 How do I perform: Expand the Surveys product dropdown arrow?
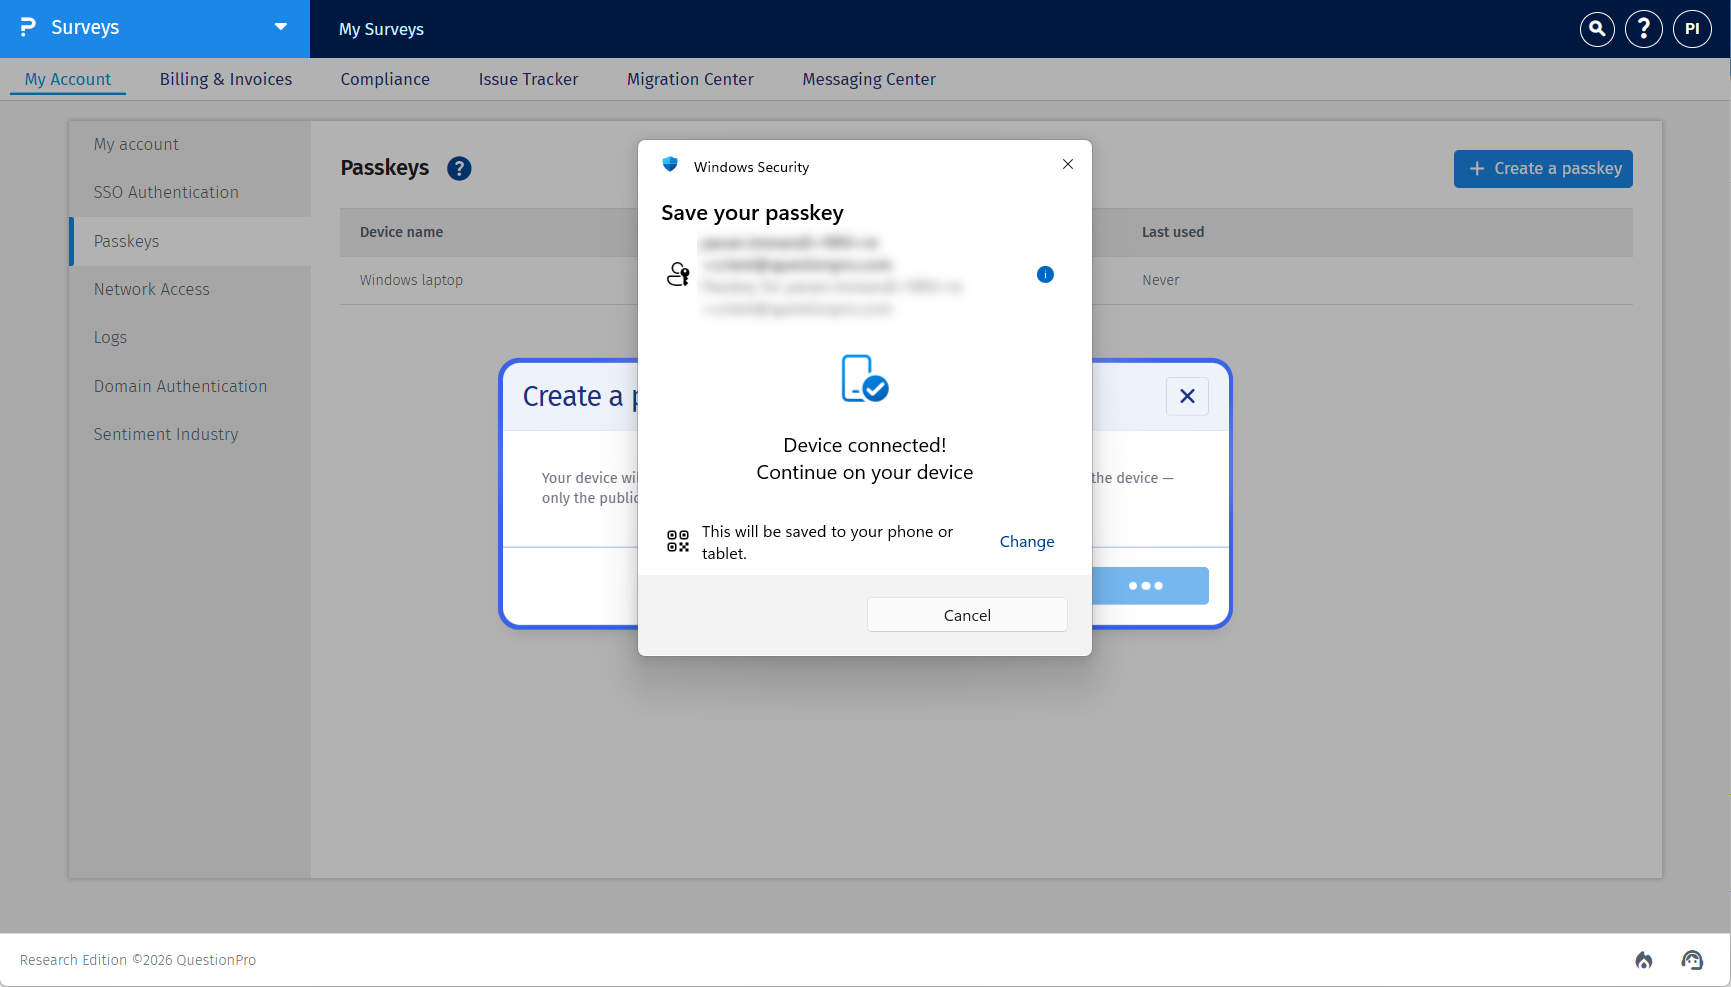(x=281, y=27)
